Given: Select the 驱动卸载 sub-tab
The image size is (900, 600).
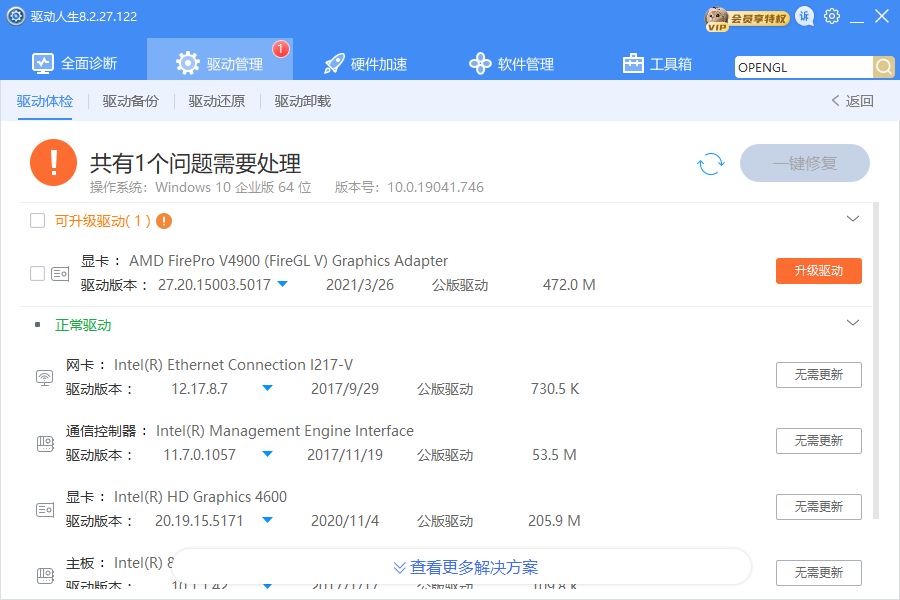Looking at the screenshot, I should tap(302, 101).
